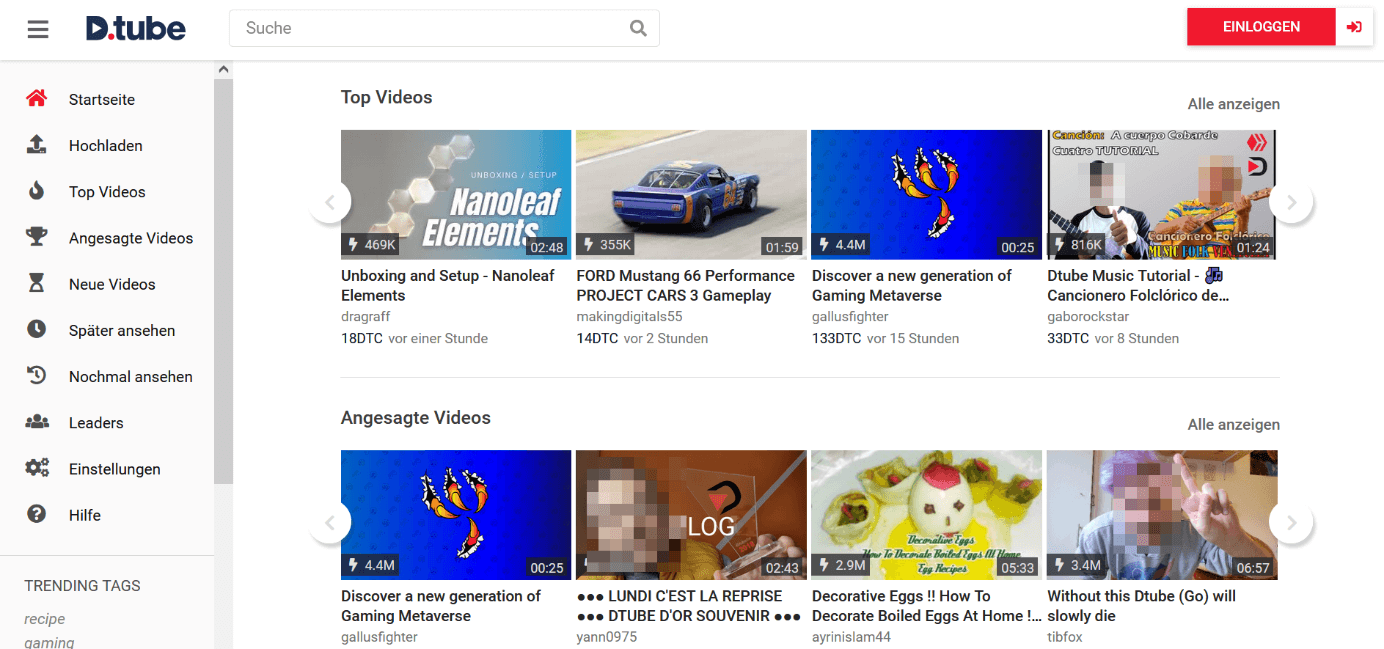Click the Hochladen upload icon
1384x649 pixels.
(x=37, y=145)
